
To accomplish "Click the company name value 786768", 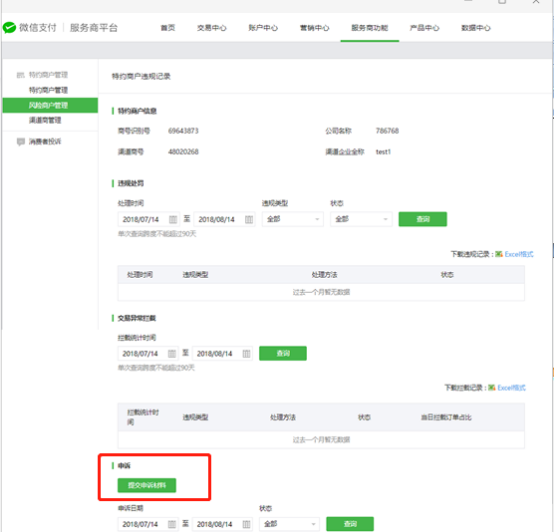I will click(387, 131).
